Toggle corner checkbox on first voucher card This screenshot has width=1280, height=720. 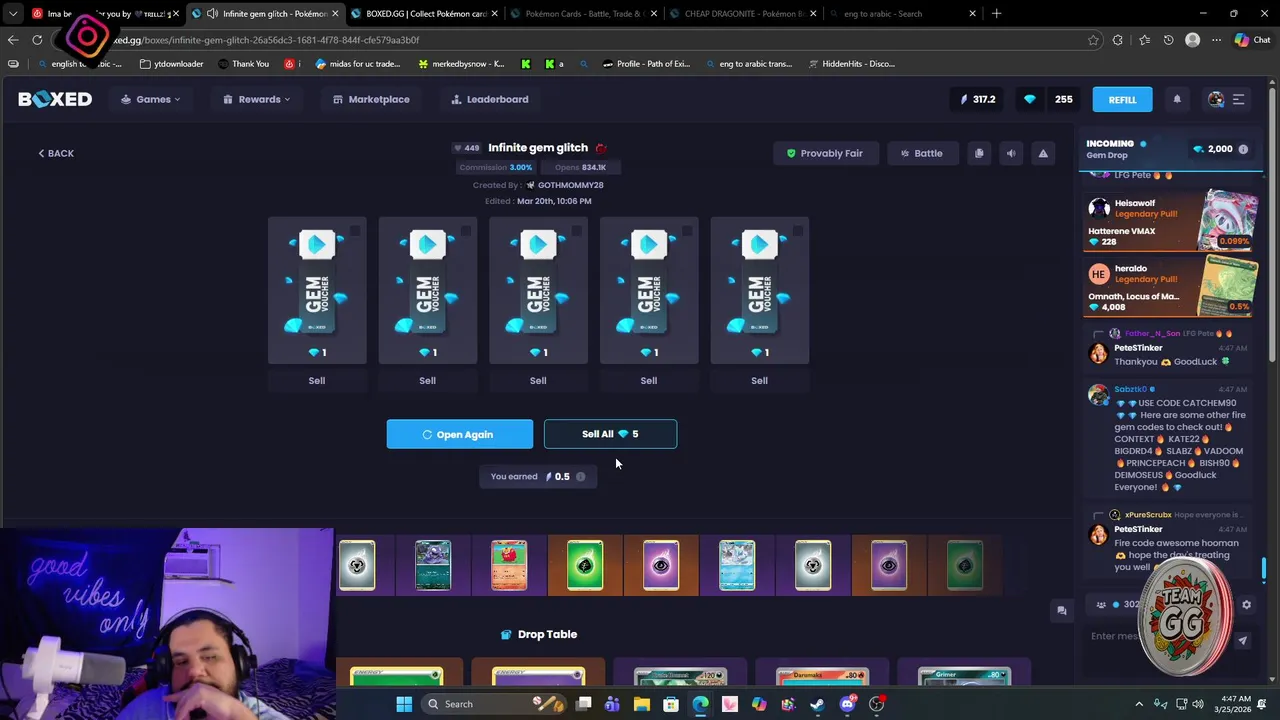pyautogui.click(x=355, y=231)
